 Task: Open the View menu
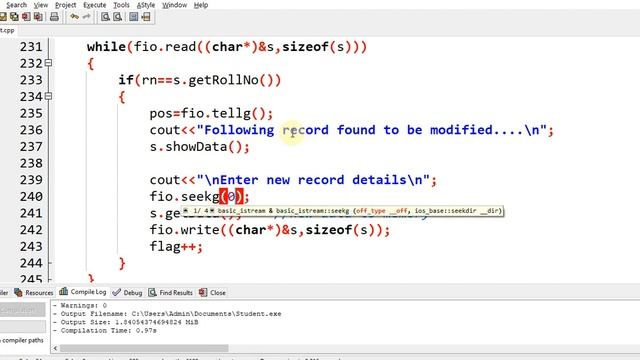coord(40,5)
